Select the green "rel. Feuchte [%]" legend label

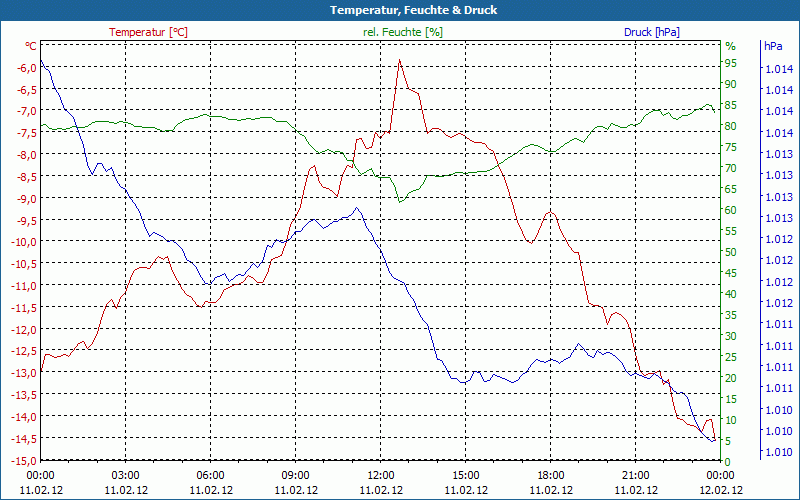(x=403, y=32)
